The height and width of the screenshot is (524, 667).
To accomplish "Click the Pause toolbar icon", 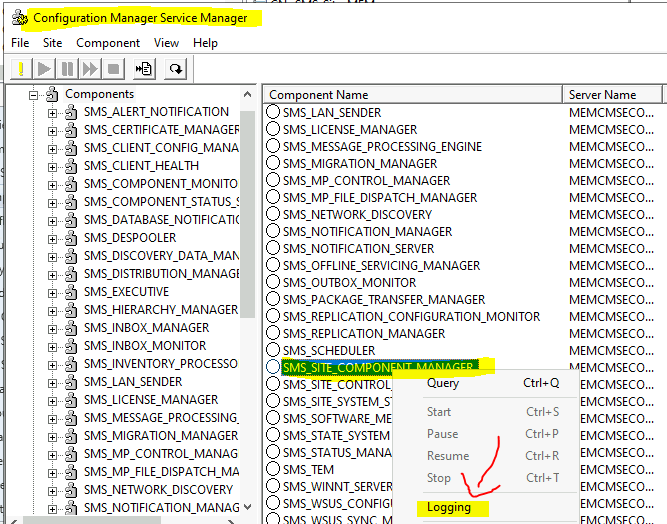I will (x=67, y=68).
